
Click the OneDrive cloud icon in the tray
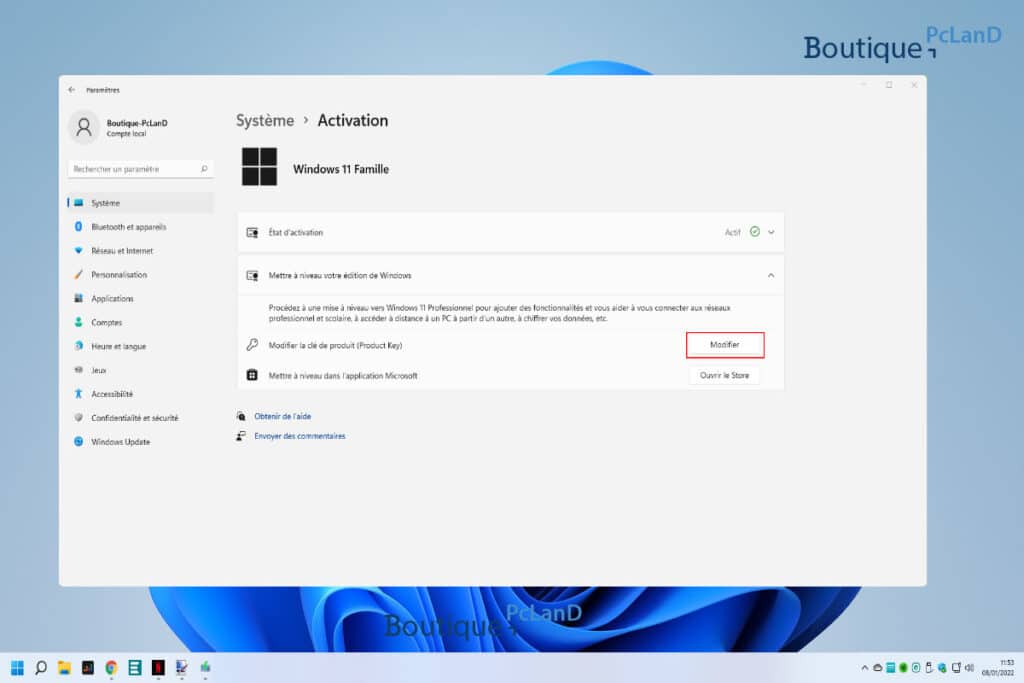[x=878, y=667]
